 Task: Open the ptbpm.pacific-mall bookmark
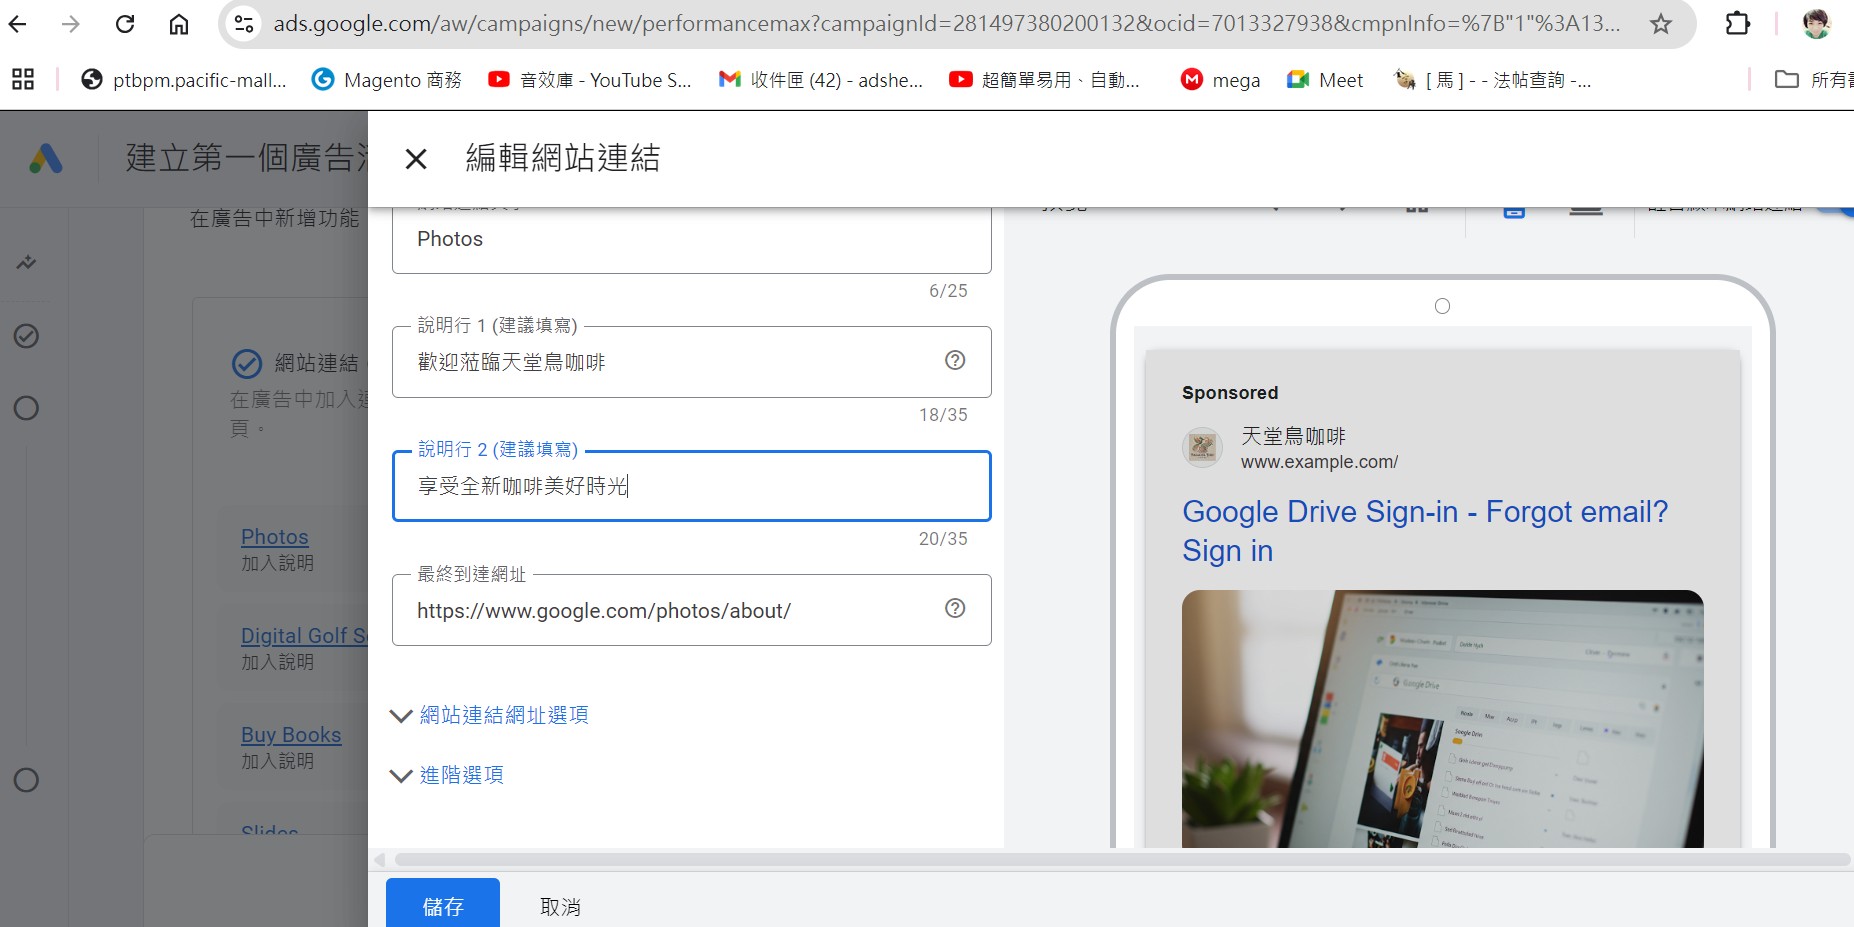(x=184, y=80)
